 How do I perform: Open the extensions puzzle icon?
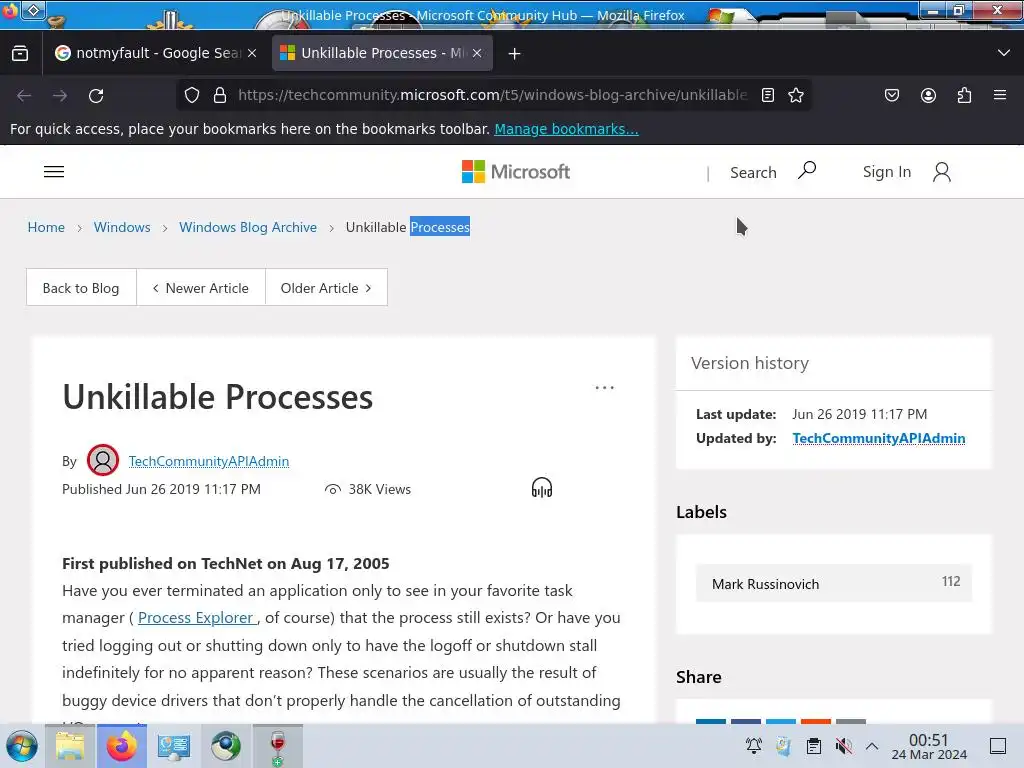965,95
